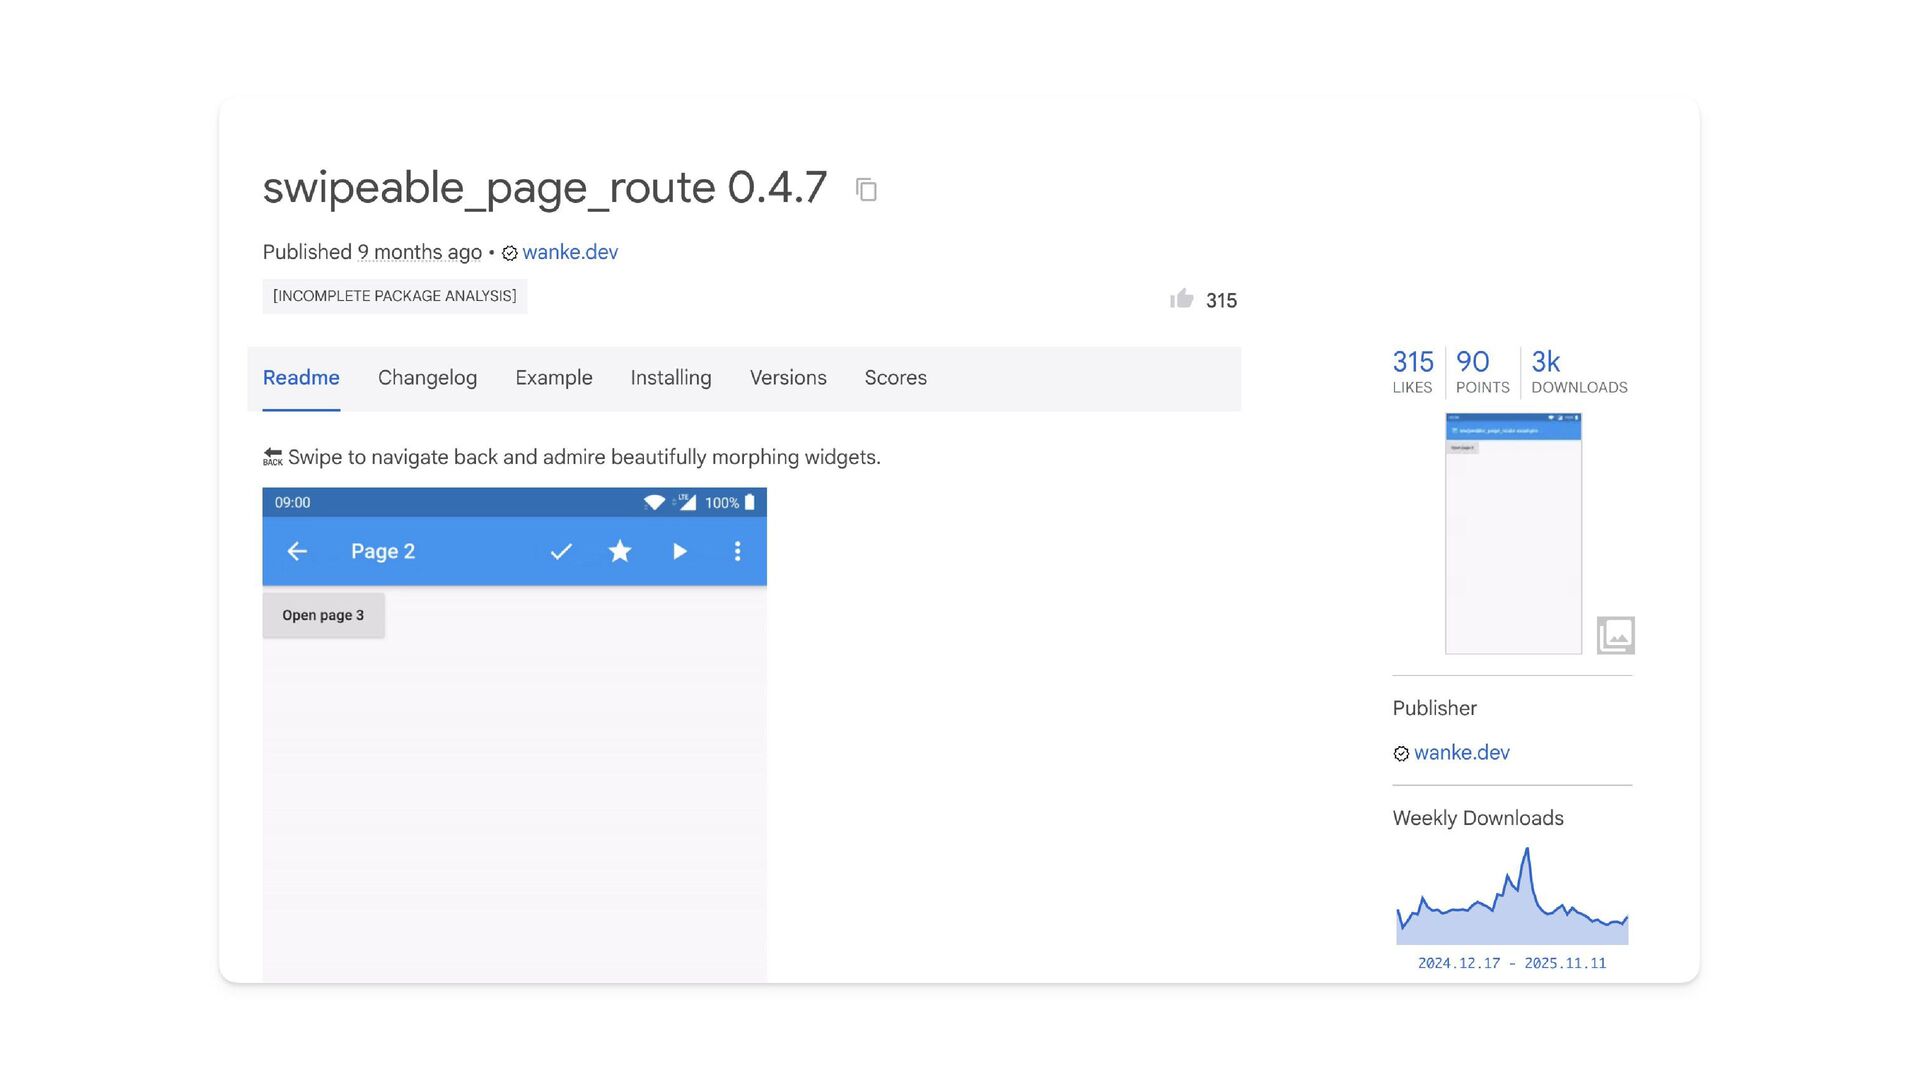This screenshot has width=1920, height=1080.
Task: Click the package screenshot thumbnail
Action: point(1513,534)
